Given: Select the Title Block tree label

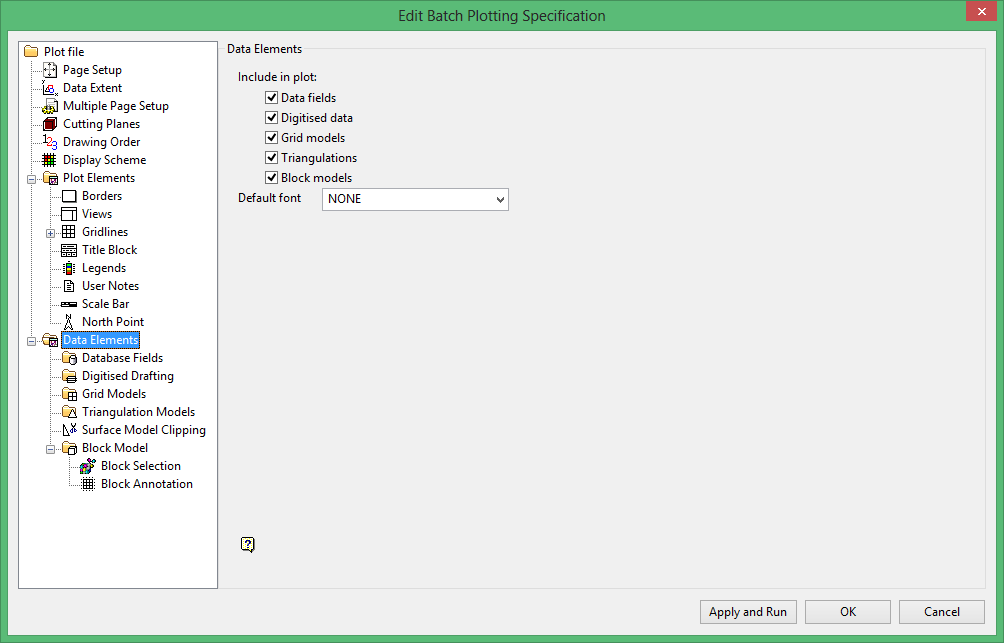Looking at the screenshot, I should 109,250.
